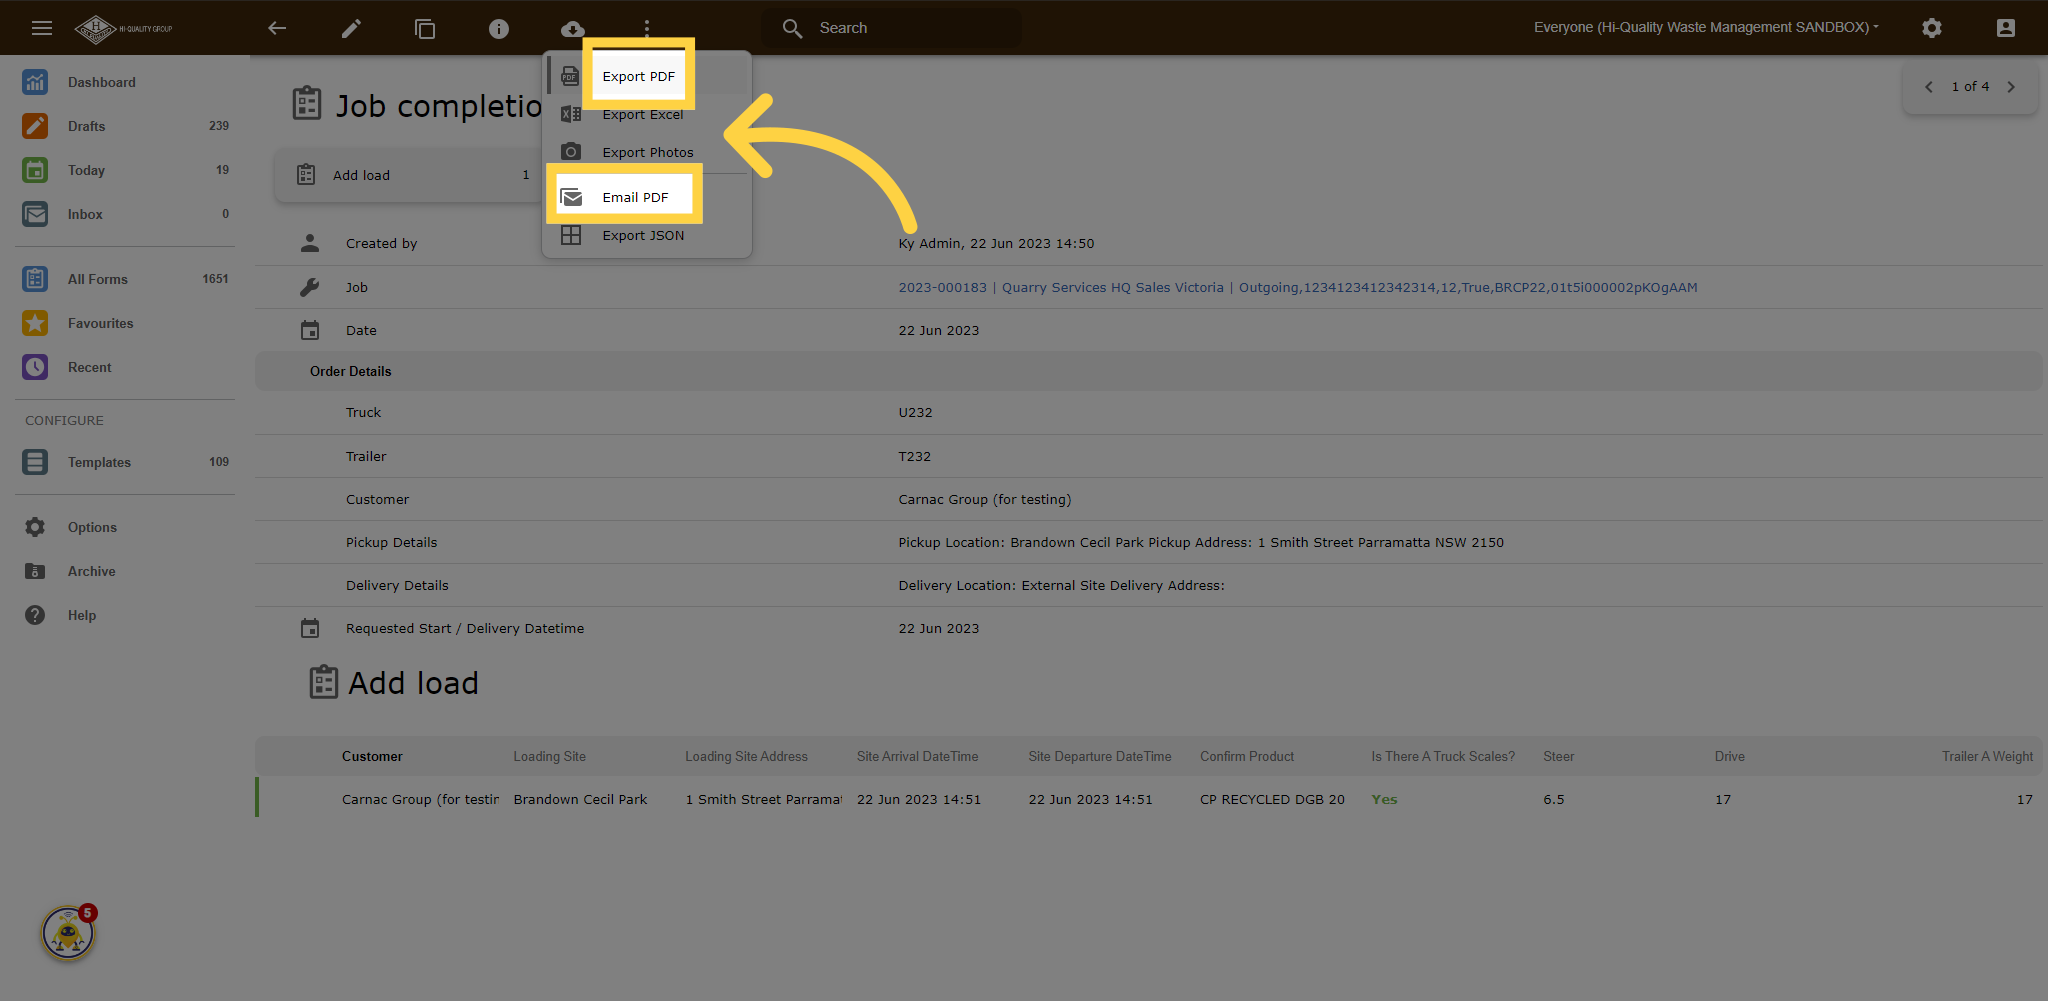Open the three-dot overflow menu icon
Screen dimensions: 2048x1001
click(x=646, y=28)
